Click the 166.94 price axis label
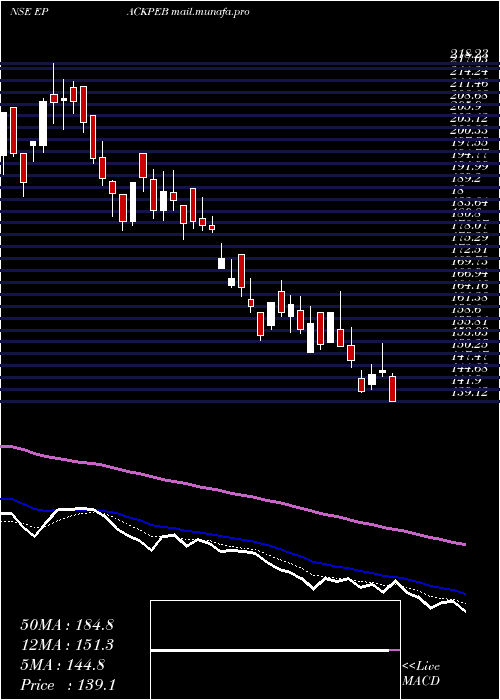Image resolution: width=500 pixels, height=700 pixels. coord(469,274)
